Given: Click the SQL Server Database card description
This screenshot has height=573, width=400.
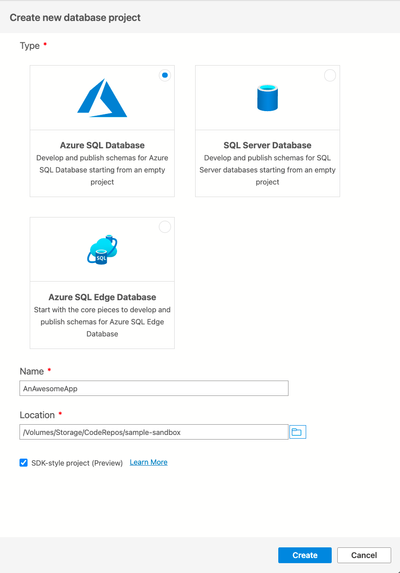Looking at the screenshot, I should click(x=267, y=170).
